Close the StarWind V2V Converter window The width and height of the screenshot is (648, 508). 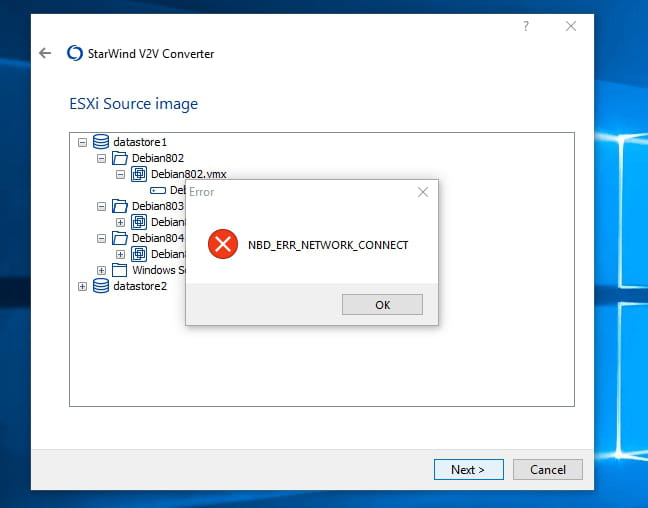[x=571, y=26]
